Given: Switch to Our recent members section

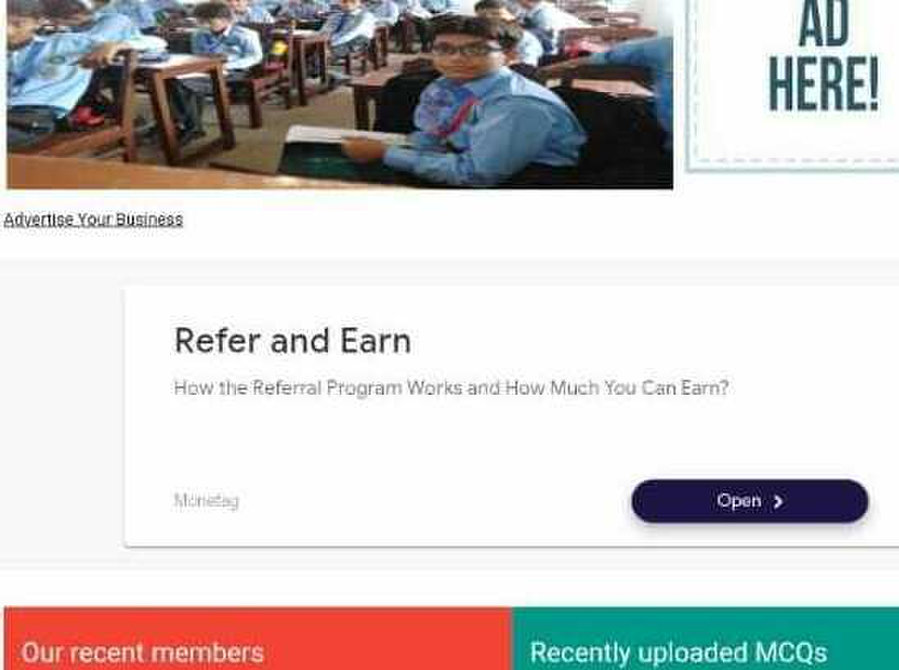Looking at the screenshot, I should coord(142,652).
